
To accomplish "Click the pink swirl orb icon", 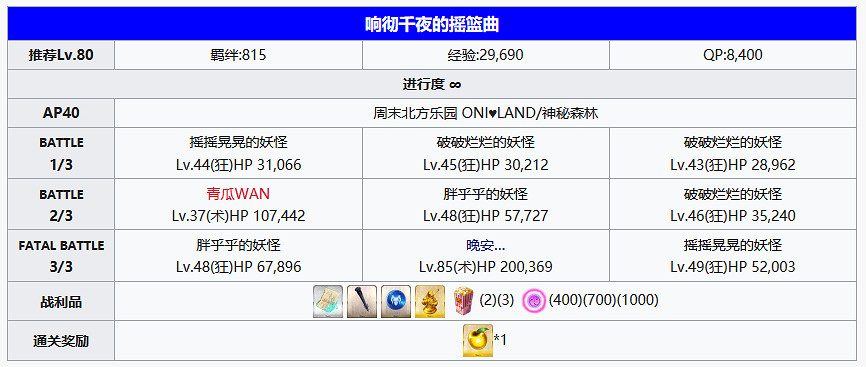I will 534,302.
